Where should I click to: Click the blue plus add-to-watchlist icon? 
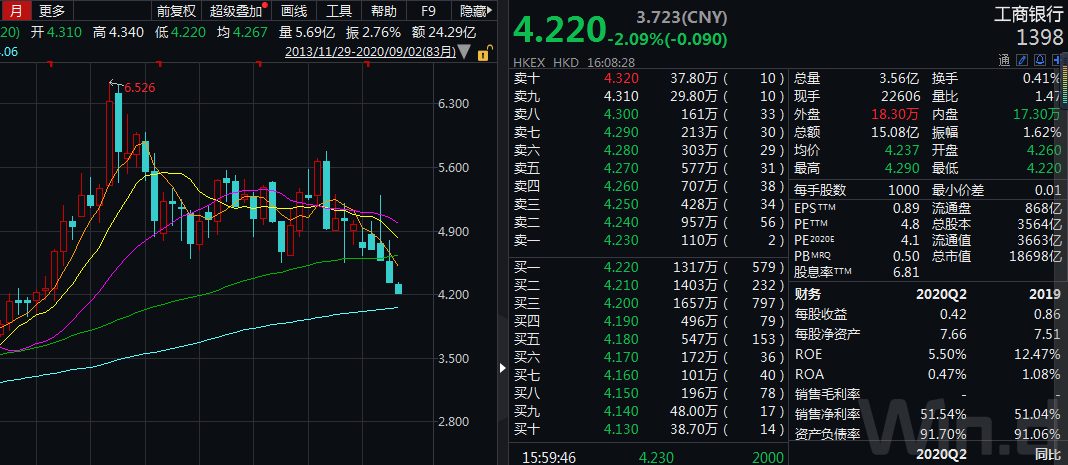(1058, 60)
